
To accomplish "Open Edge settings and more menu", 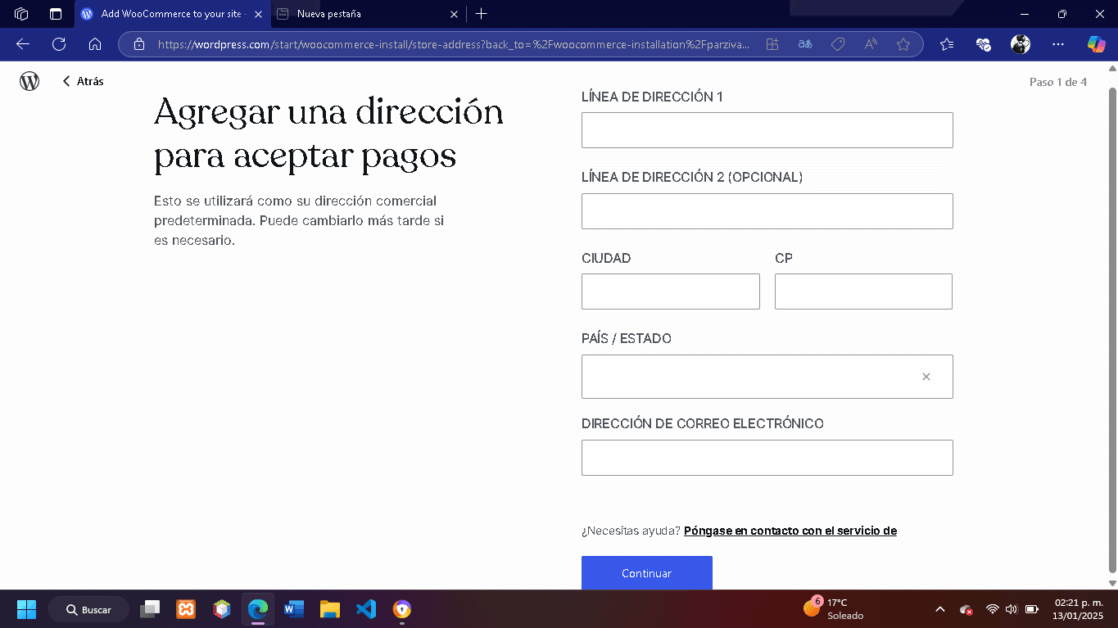I will click(1058, 44).
